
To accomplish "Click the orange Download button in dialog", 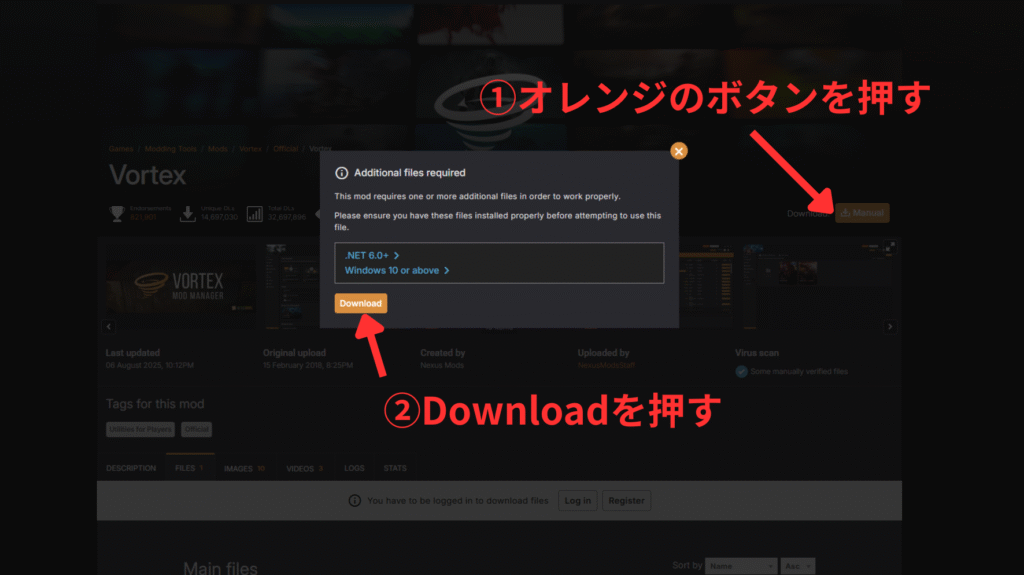I will click(x=360, y=303).
